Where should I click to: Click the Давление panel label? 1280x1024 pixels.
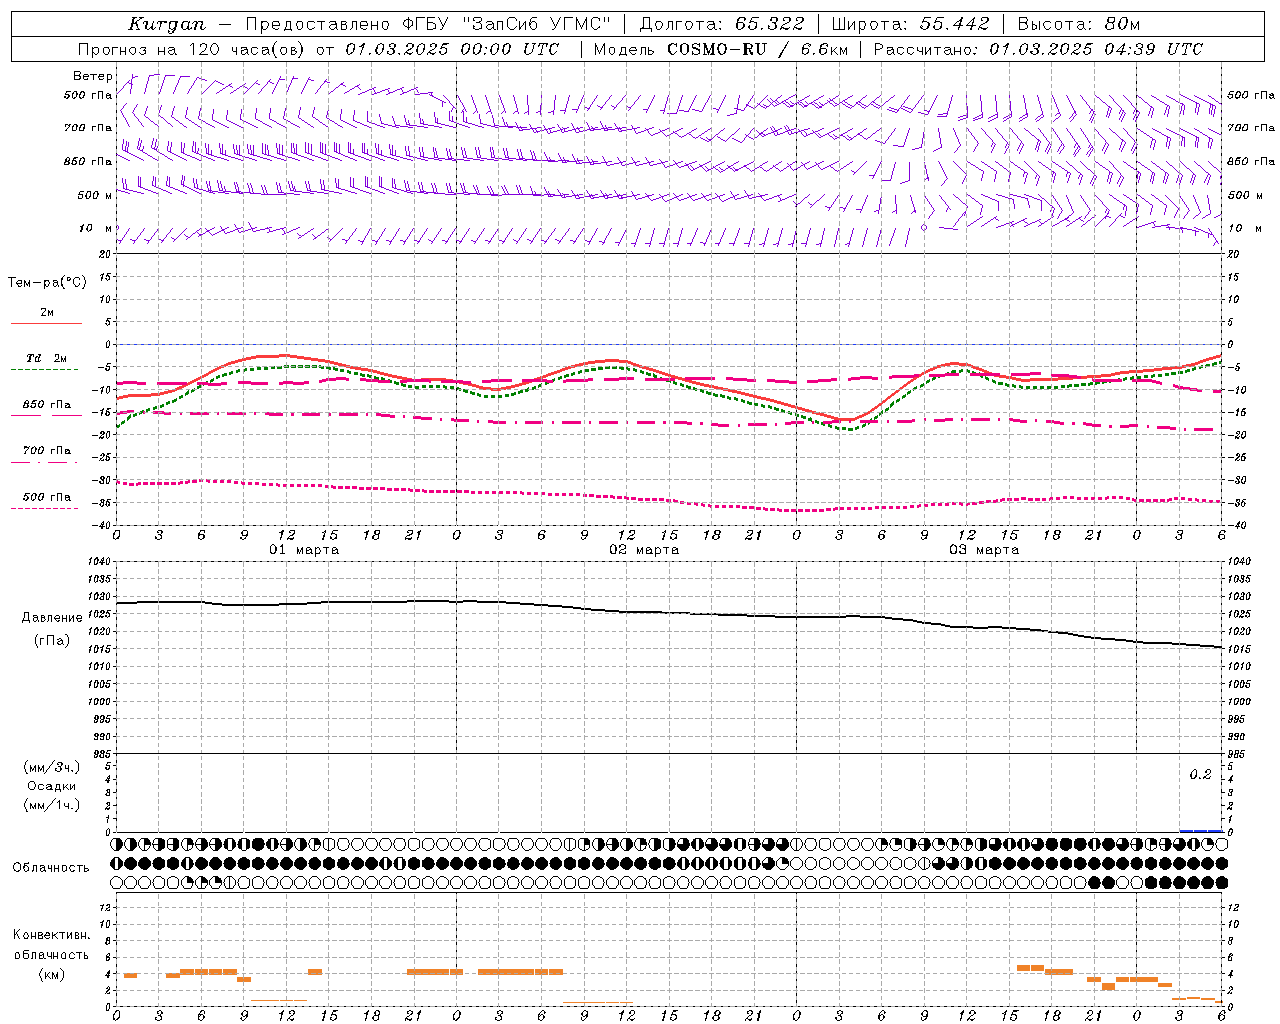(52, 618)
